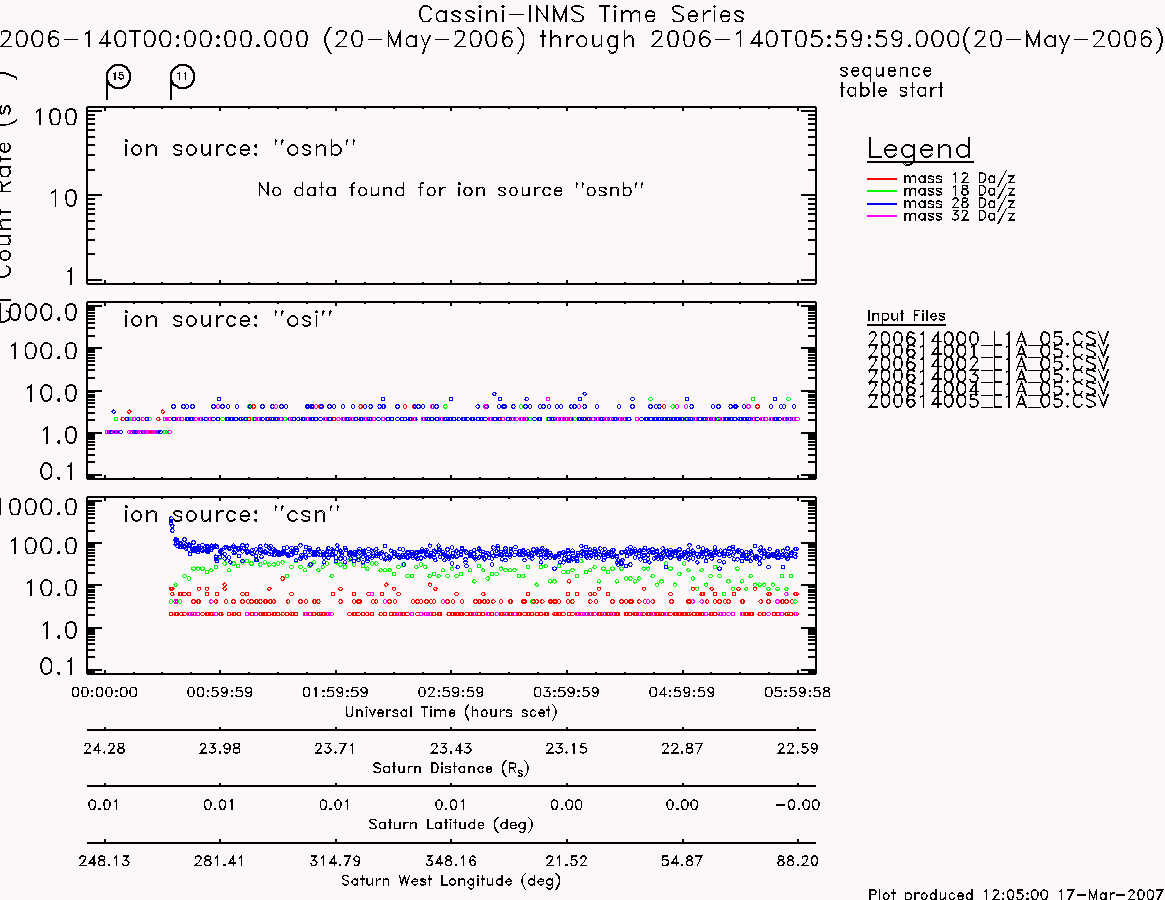Click the 02:59:59 time tick label
The width and height of the screenshot is (1165, 900).
click(450, 692)
